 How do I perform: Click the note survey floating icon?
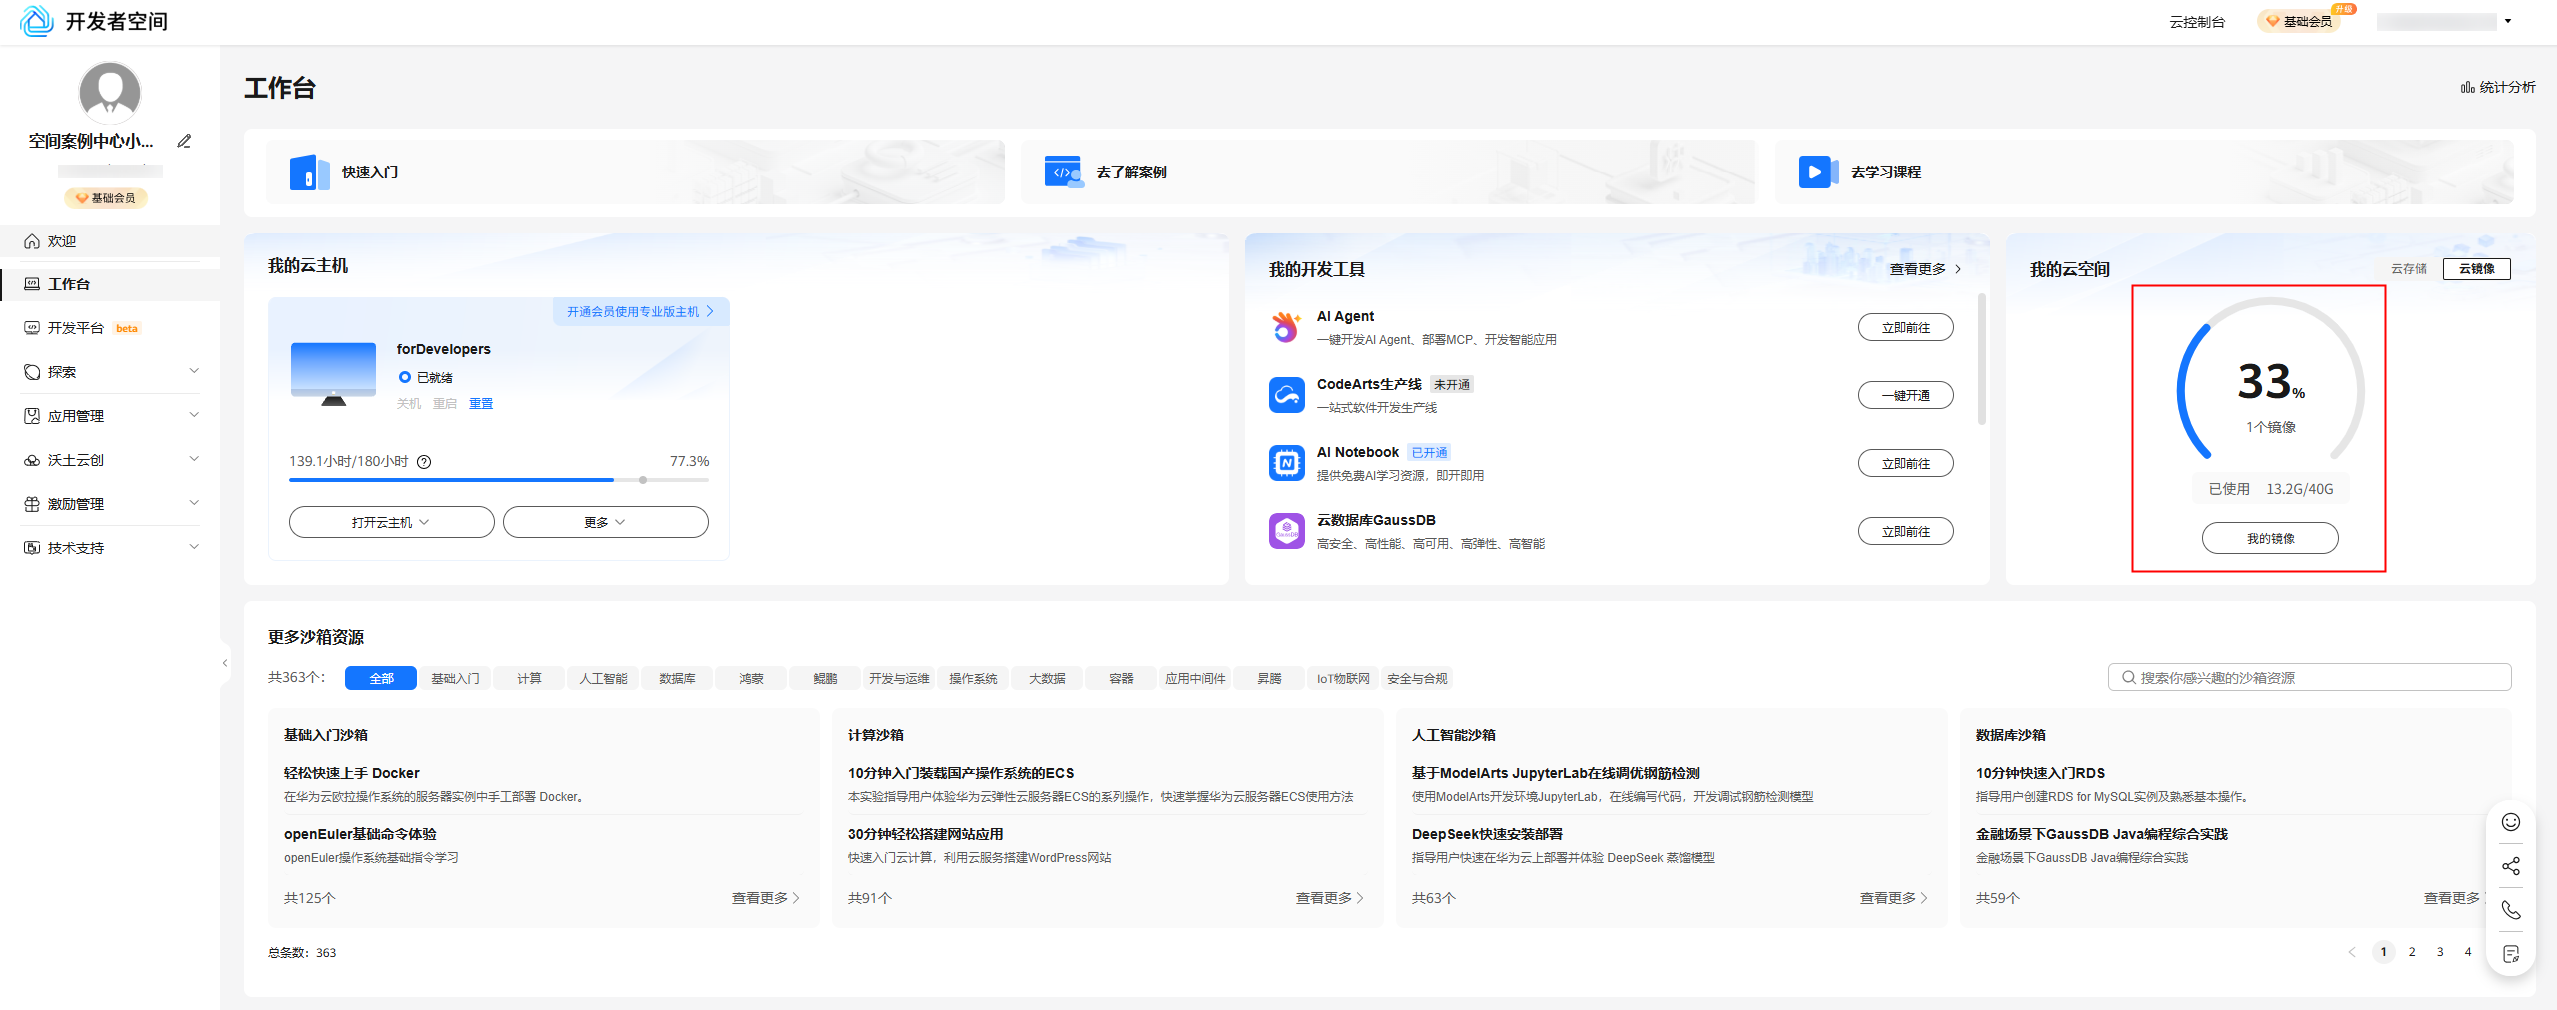pyautogui.click(x=2511, y=954)
